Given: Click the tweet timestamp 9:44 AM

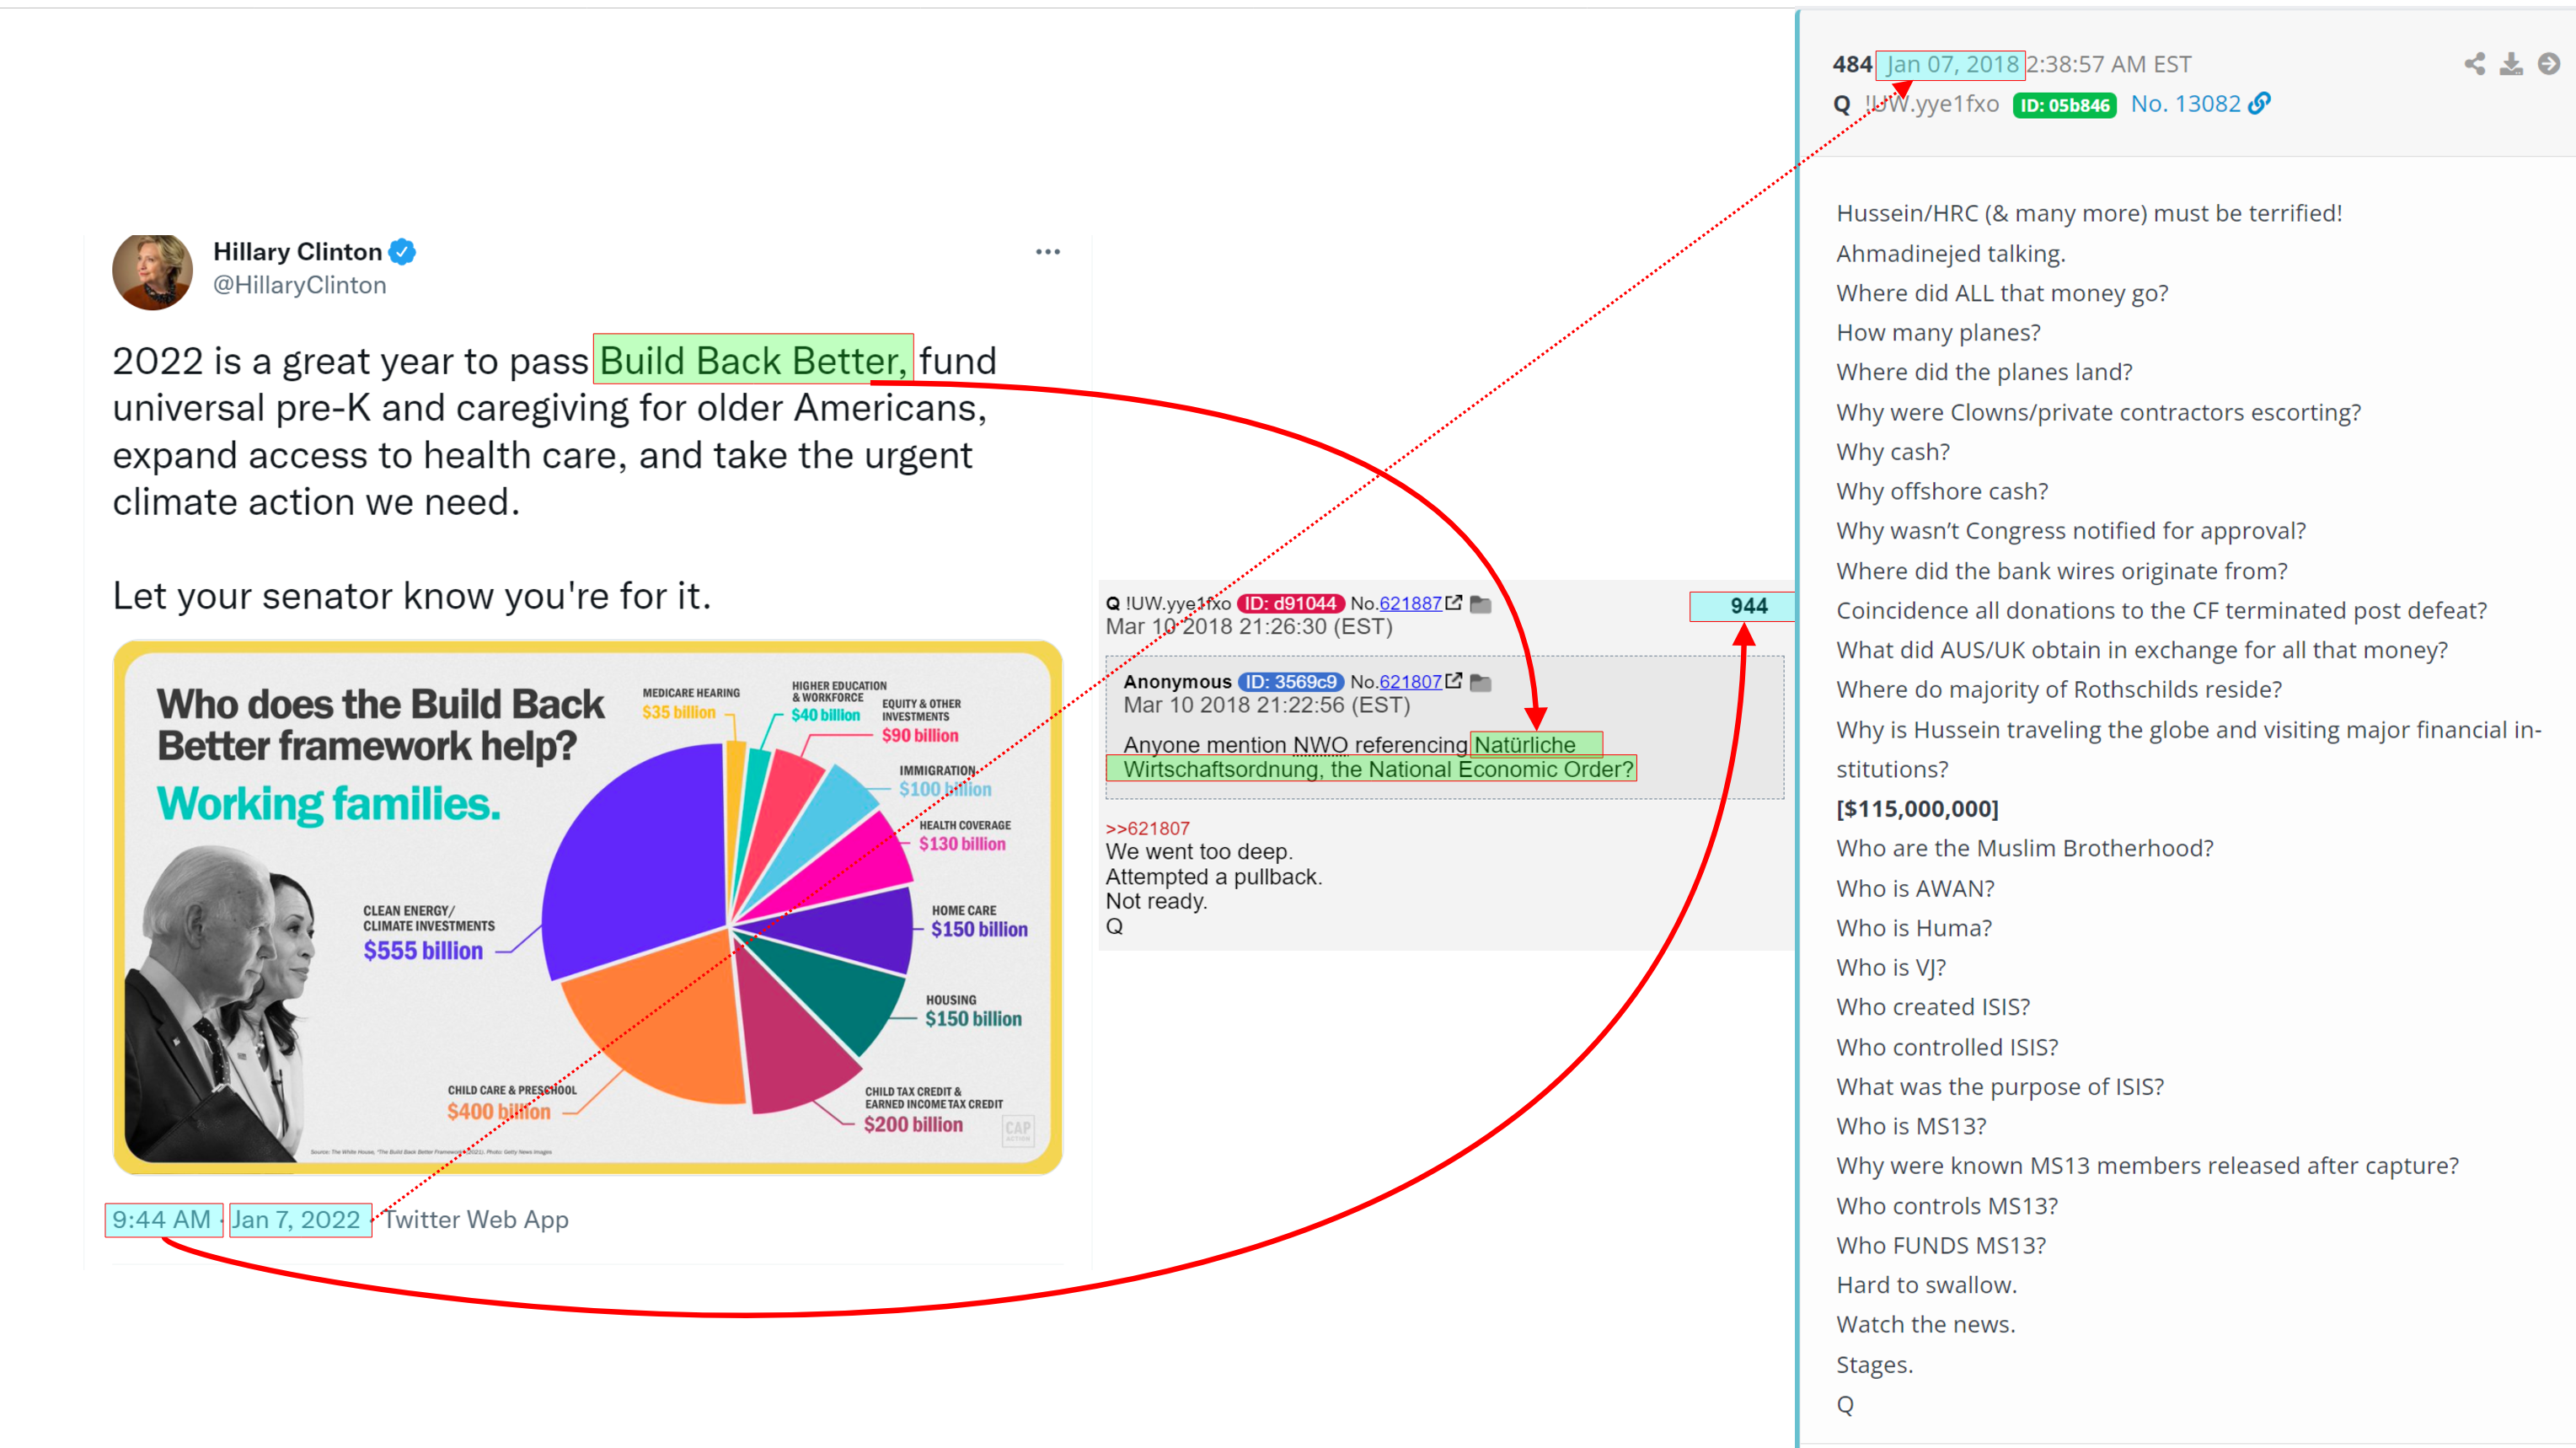Looking at the screenshot, I should (x=162, y=1220).
